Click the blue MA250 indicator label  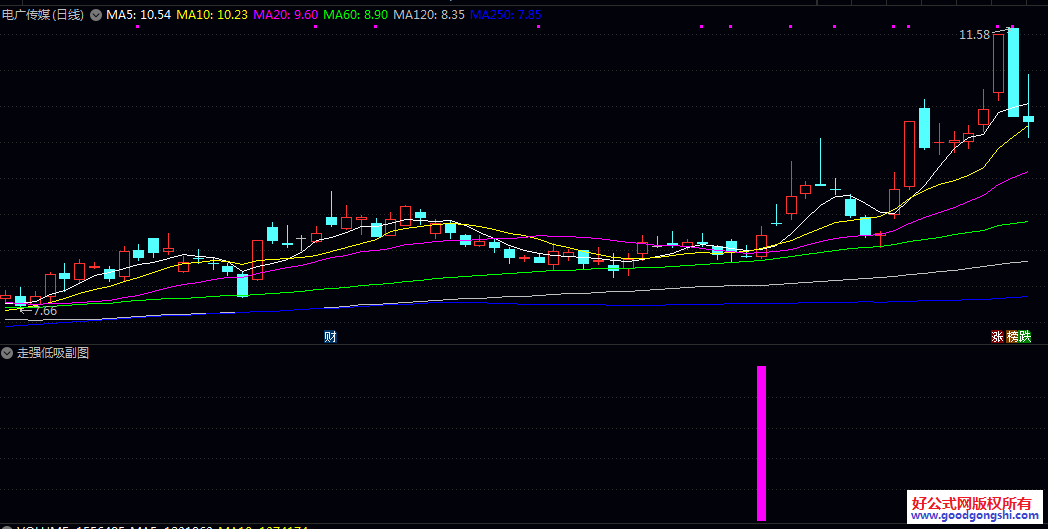coord(505,15)
